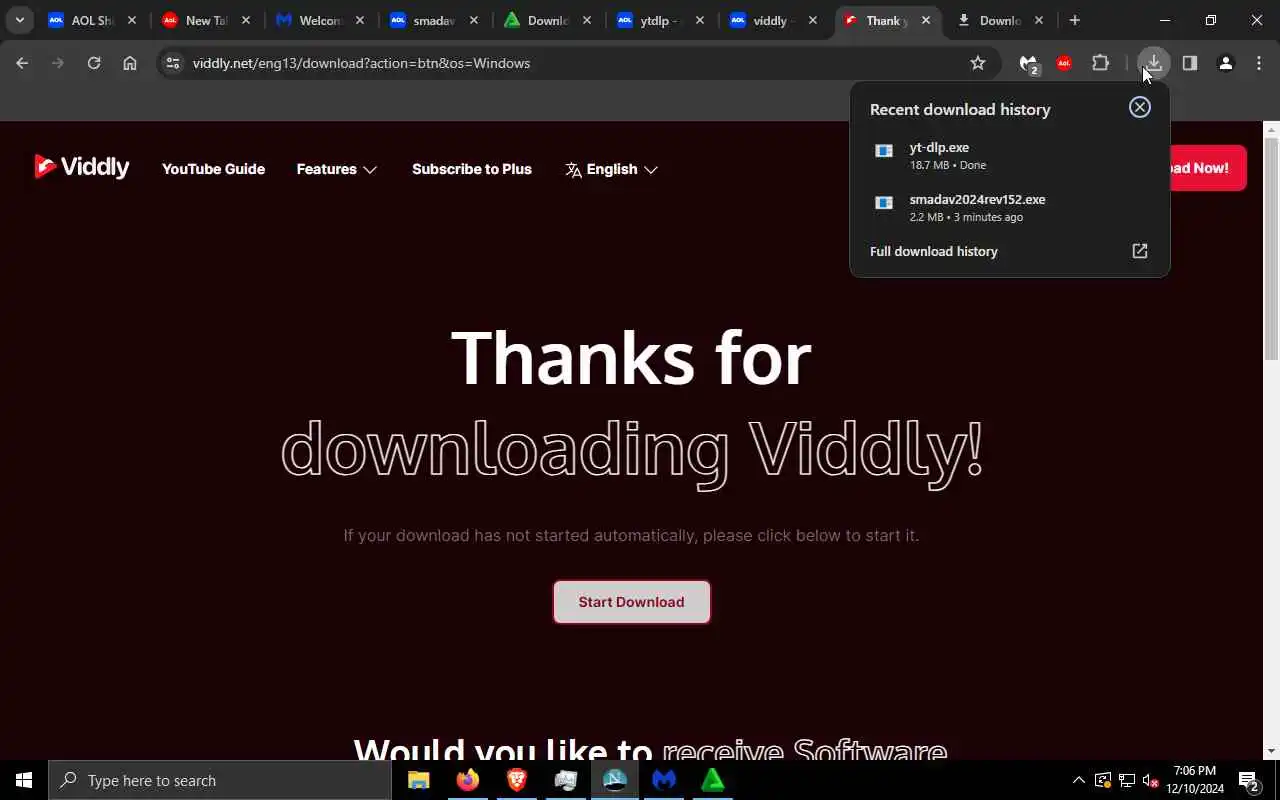The width and height of the screenshot is (1280, 800).
Task: Bookmark this page with the star icon
Action: pos(978,63)
